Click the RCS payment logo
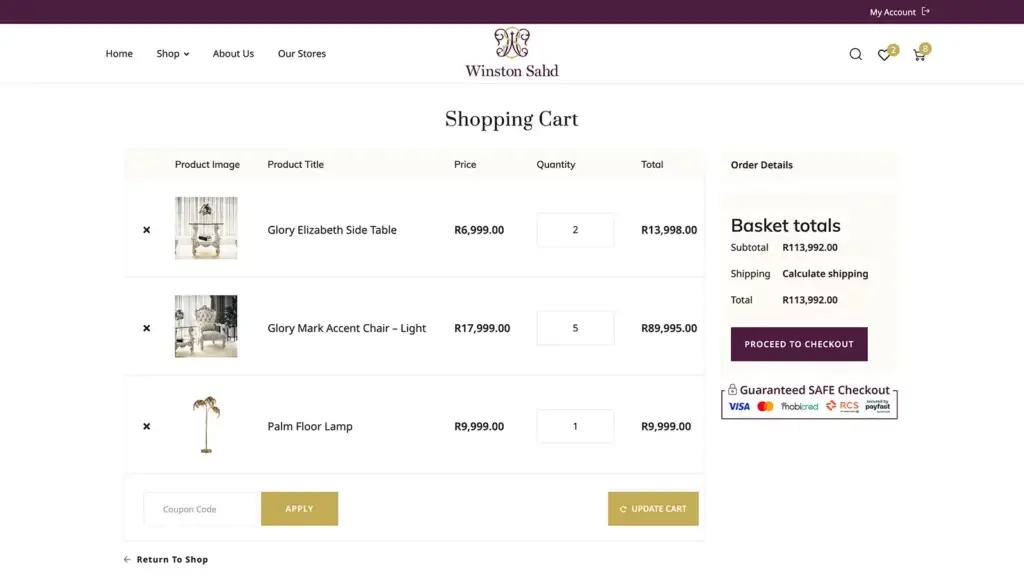The width and height of the screenshot is (1024, 584). pyautogui.click(x=842, y=406)
